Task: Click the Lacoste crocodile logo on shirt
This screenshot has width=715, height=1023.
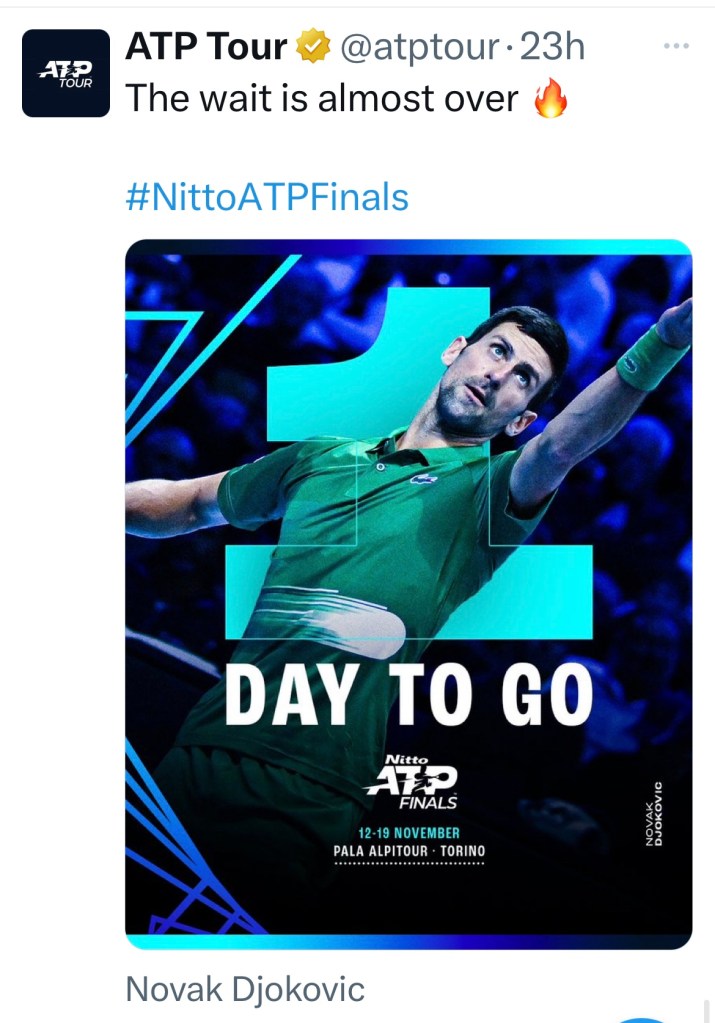Action: point(423,479)
